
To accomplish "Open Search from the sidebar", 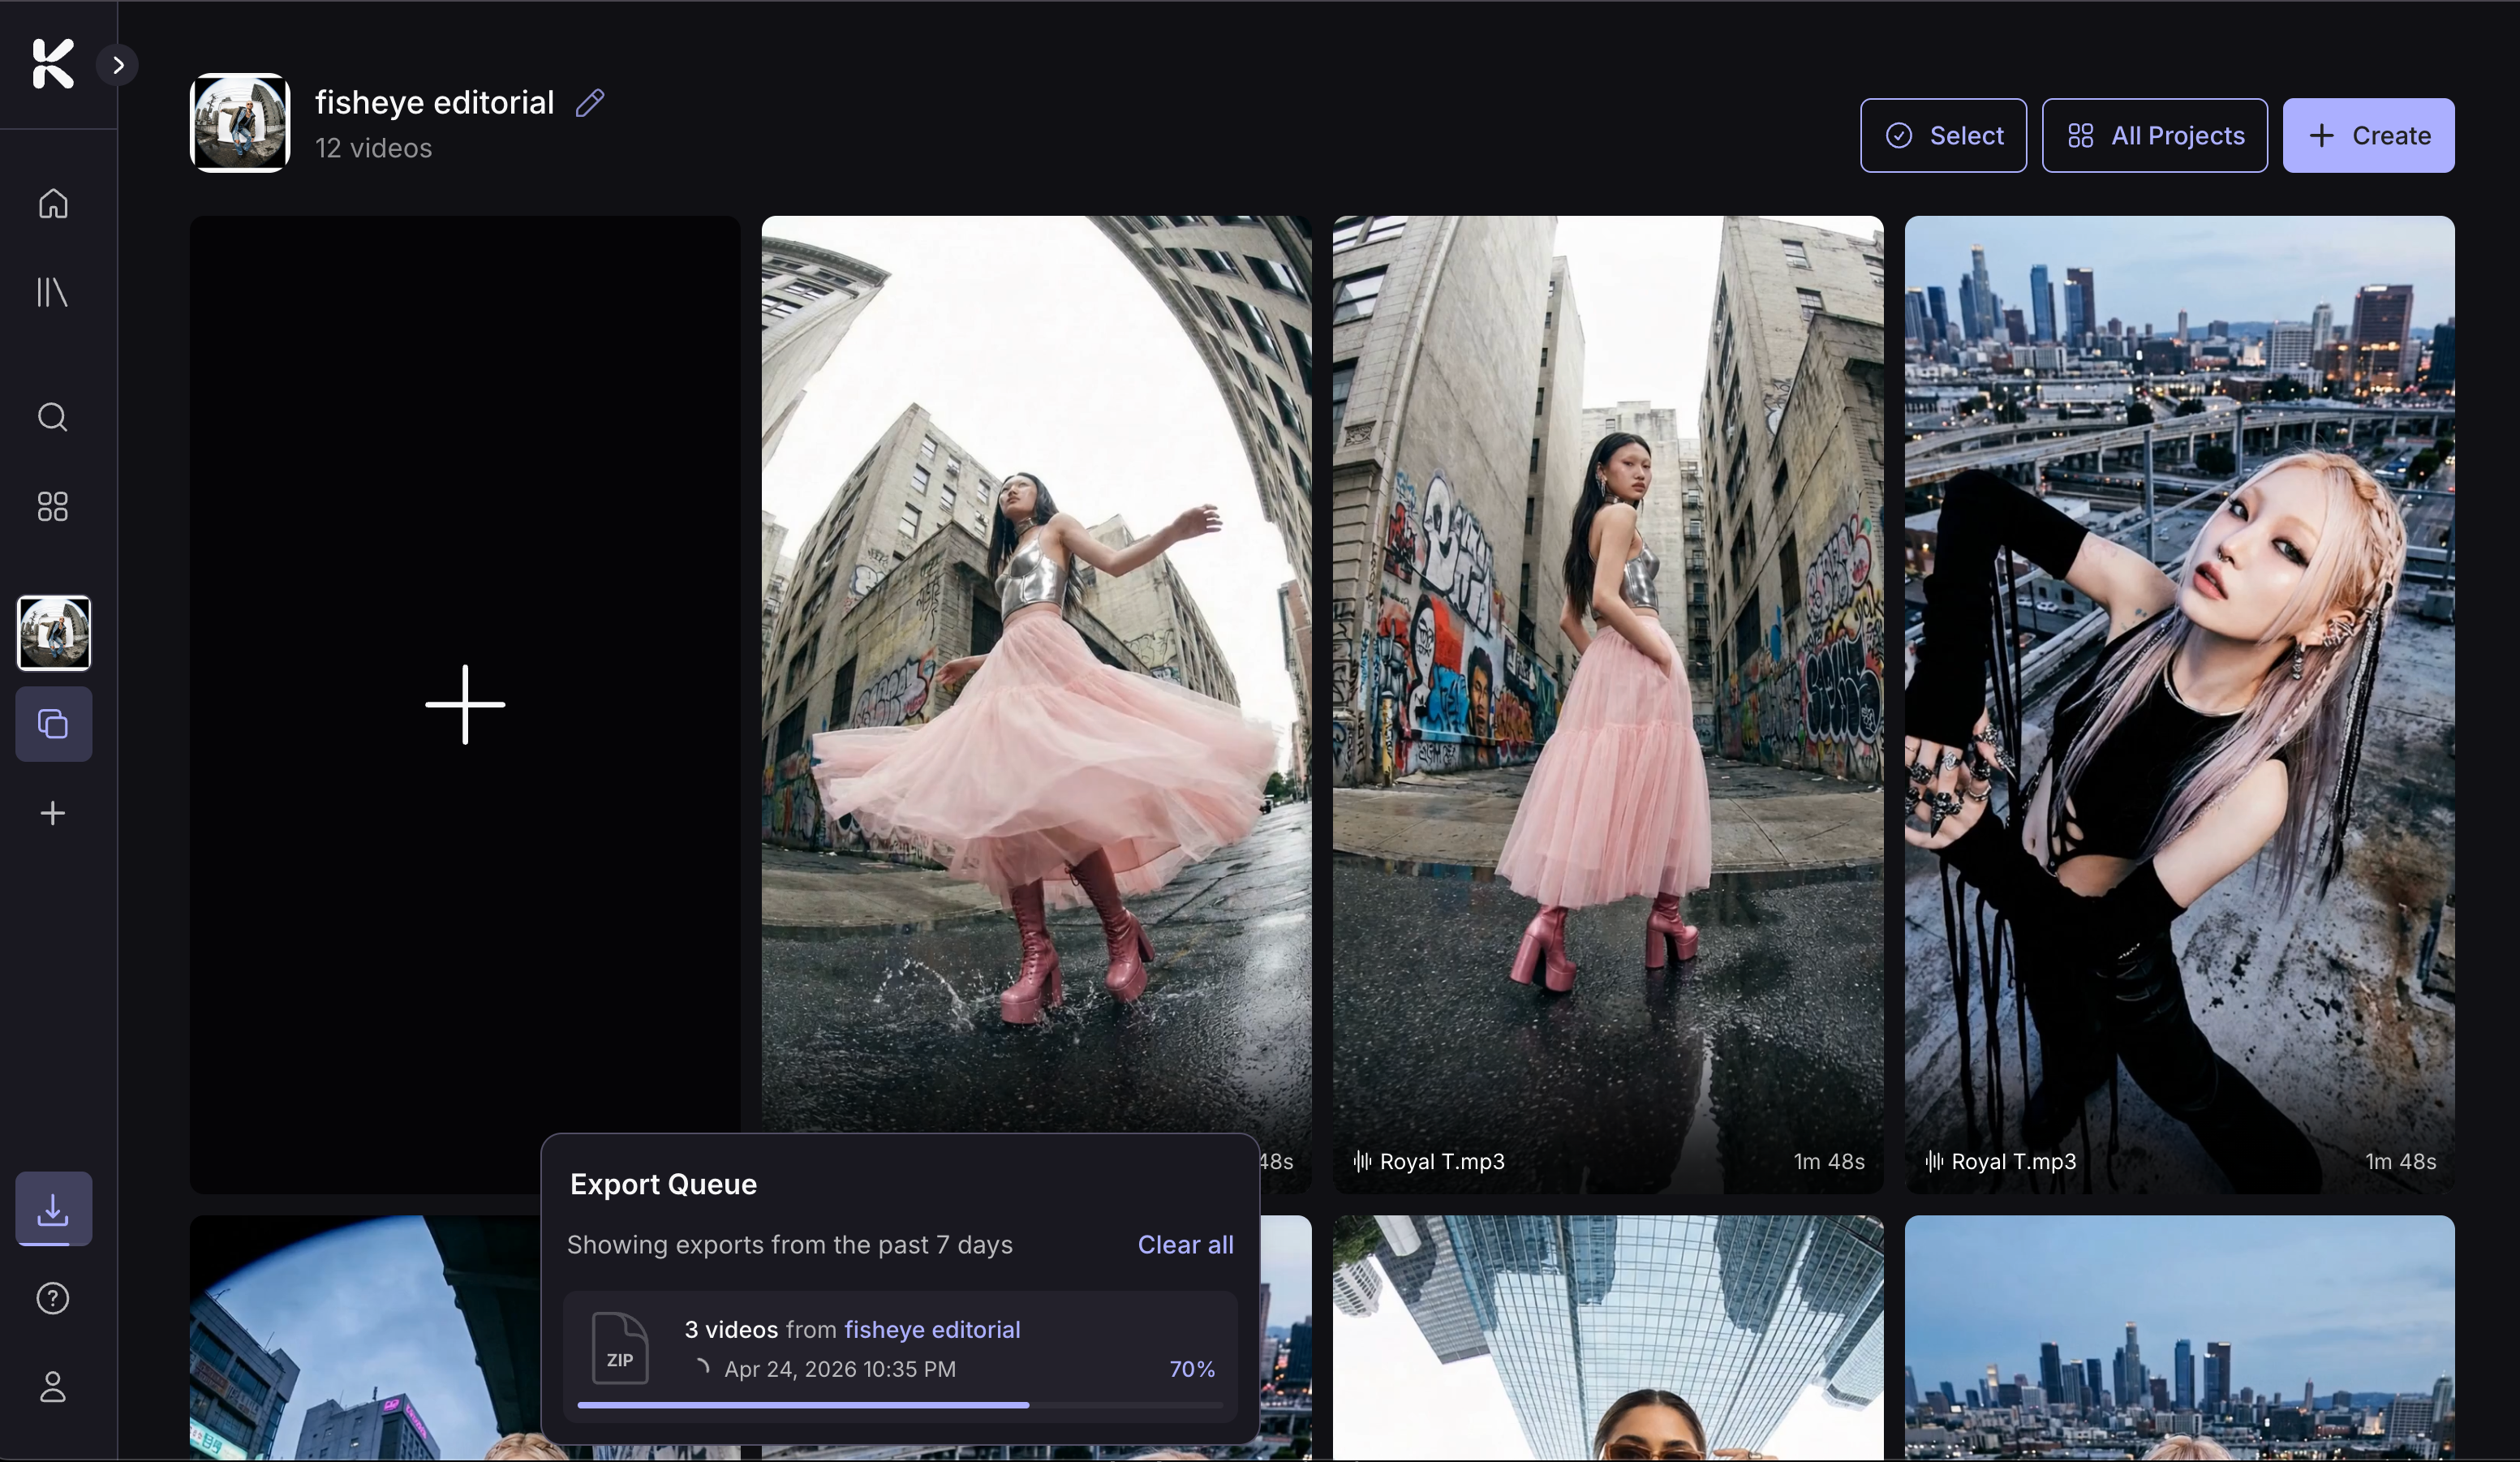I will point(53,417).
